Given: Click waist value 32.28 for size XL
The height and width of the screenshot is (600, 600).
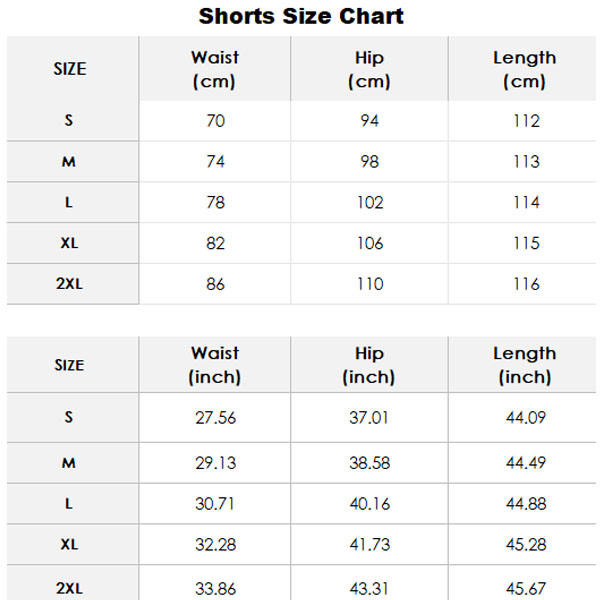Looking at the screenshot, I should tap(215, 545).
